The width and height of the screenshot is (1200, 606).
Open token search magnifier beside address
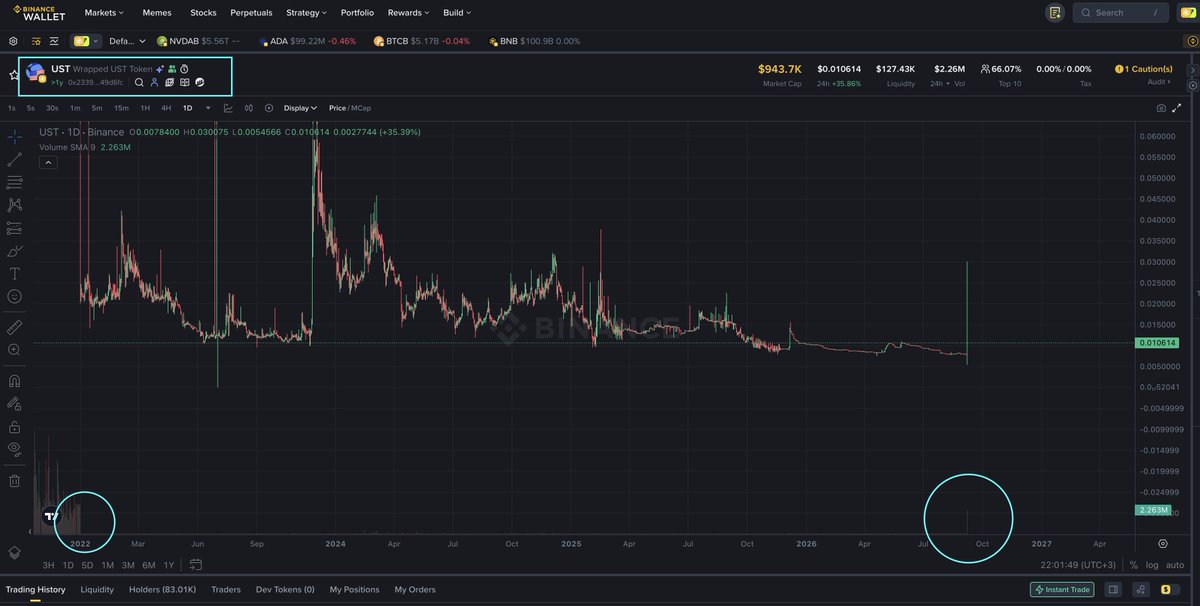pyautogui.click(x=139, y=83)
